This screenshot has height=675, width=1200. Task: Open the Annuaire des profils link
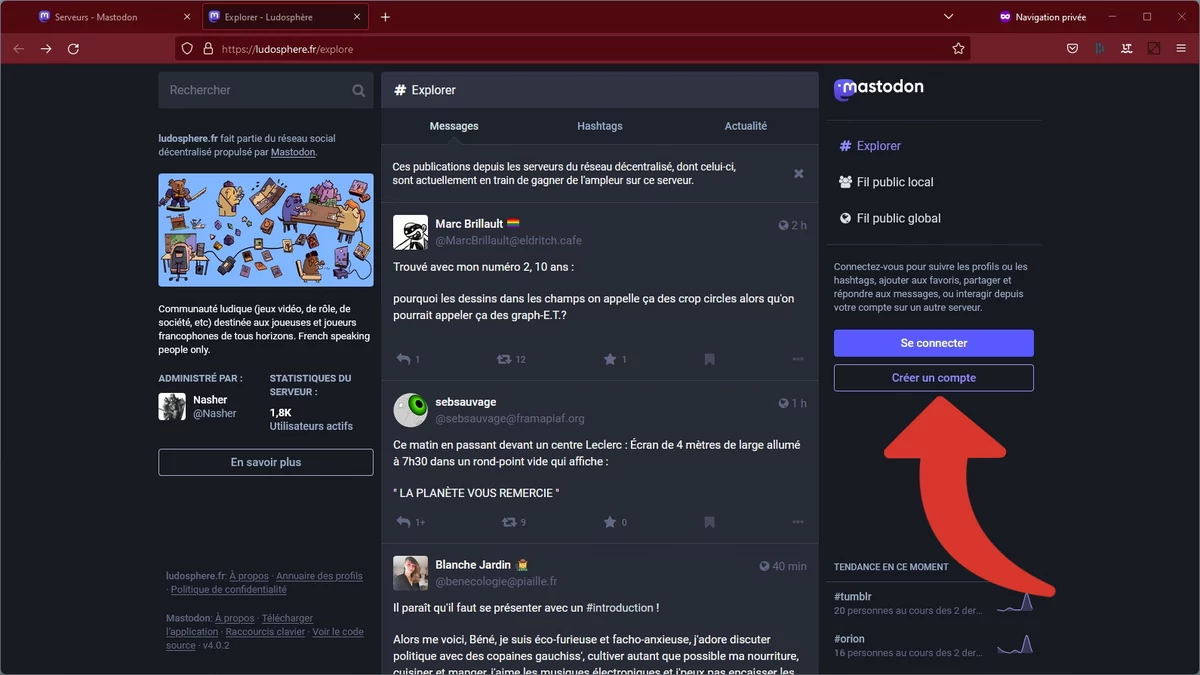(319, 576)
